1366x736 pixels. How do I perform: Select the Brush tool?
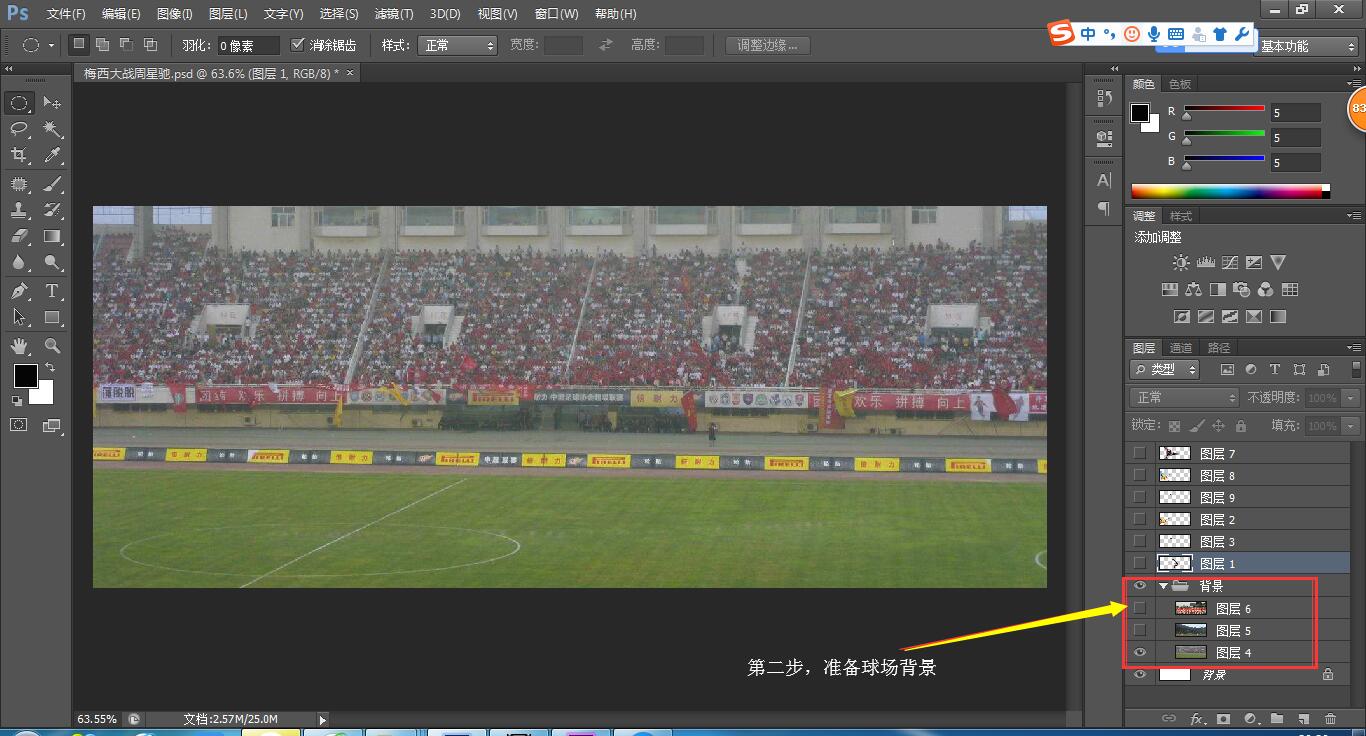52,184
